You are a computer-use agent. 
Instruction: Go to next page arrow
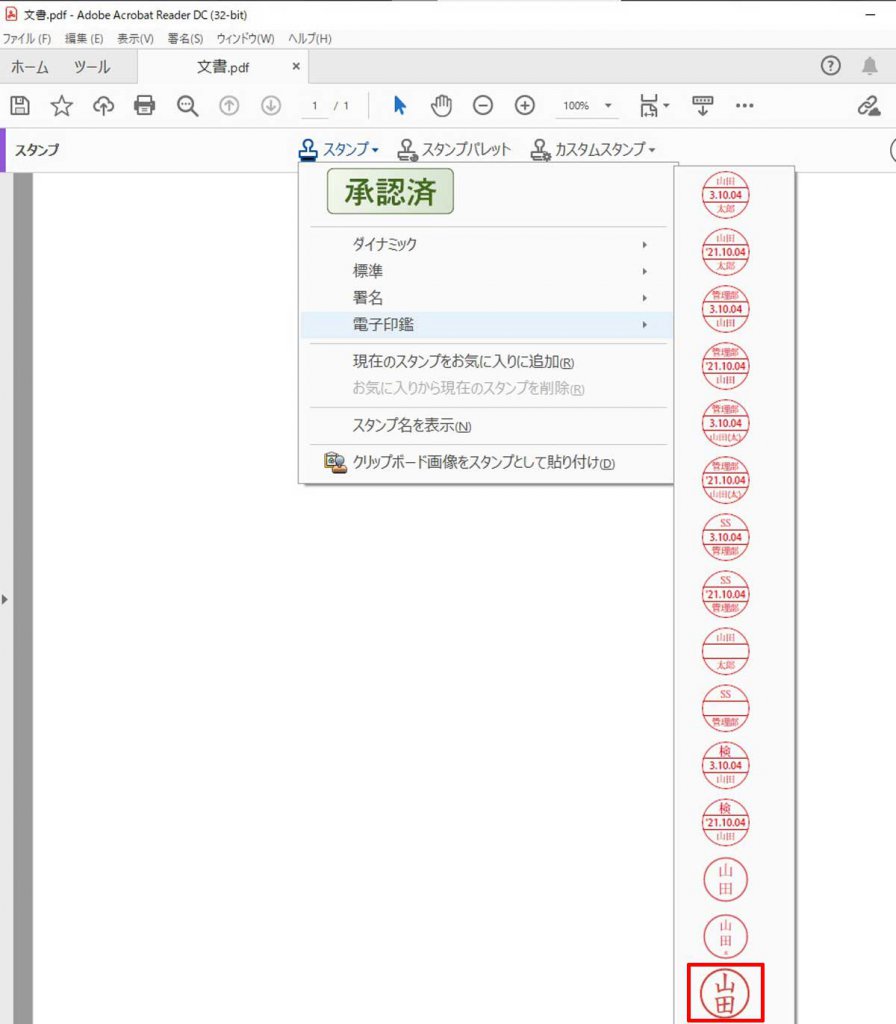tap(271, 105)
